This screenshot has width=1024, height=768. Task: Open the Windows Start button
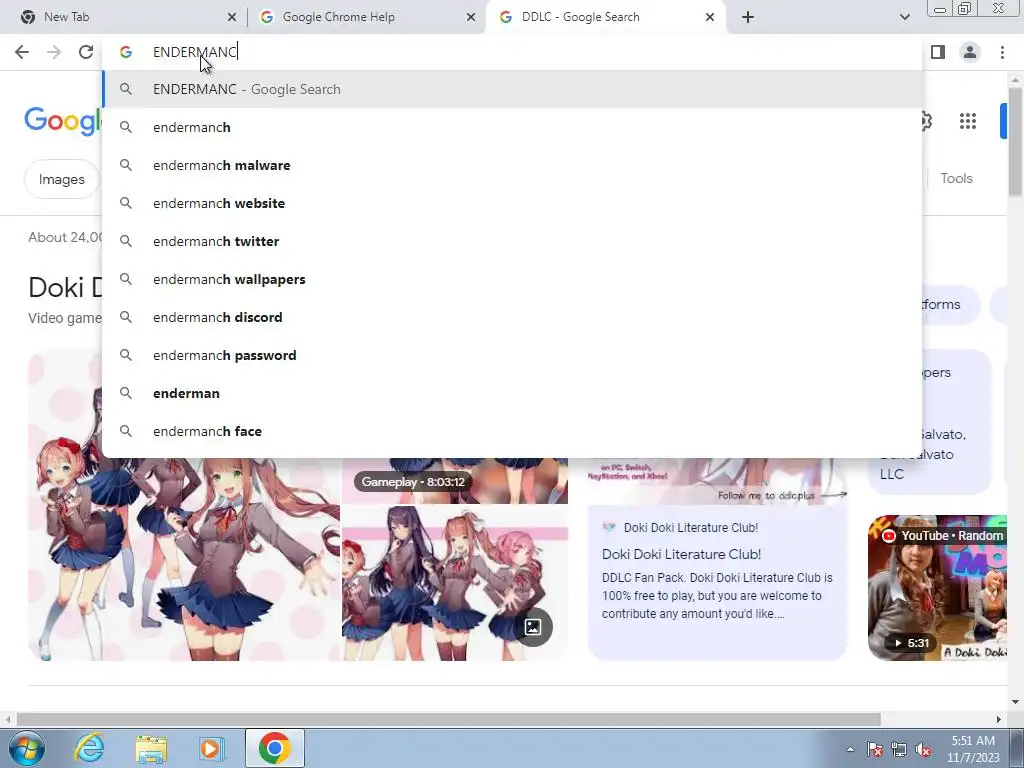26,748
